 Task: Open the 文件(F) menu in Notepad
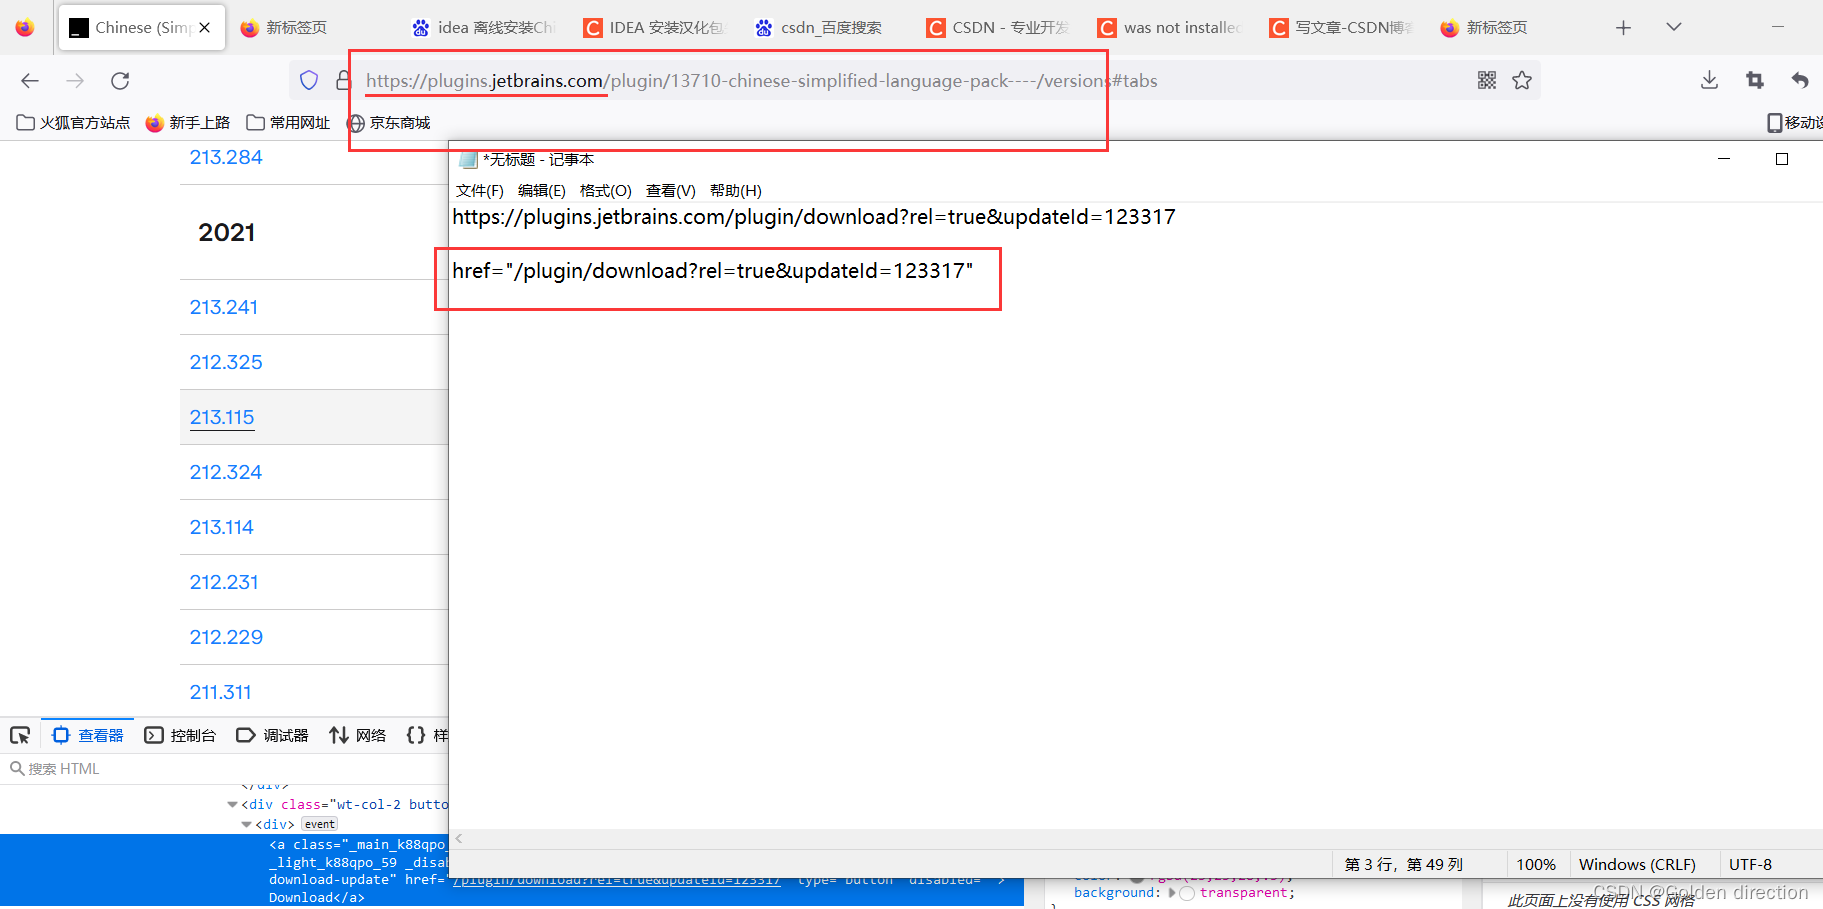(479, 190)
